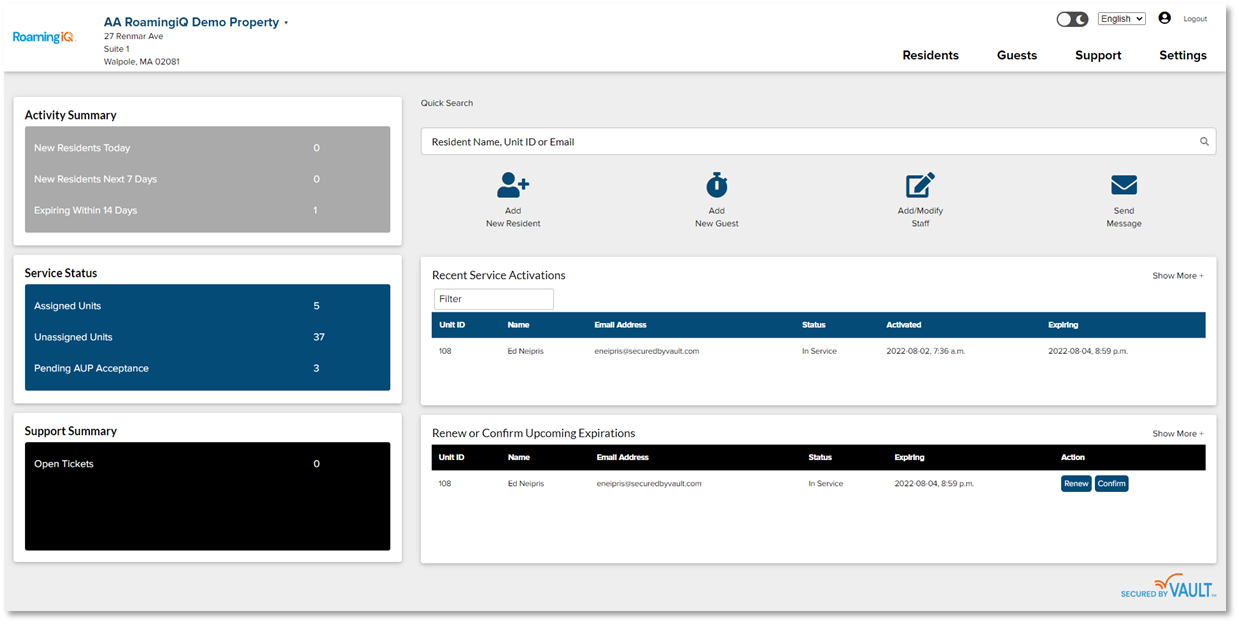Open the user profile account icon

[x=1164, y=18]
